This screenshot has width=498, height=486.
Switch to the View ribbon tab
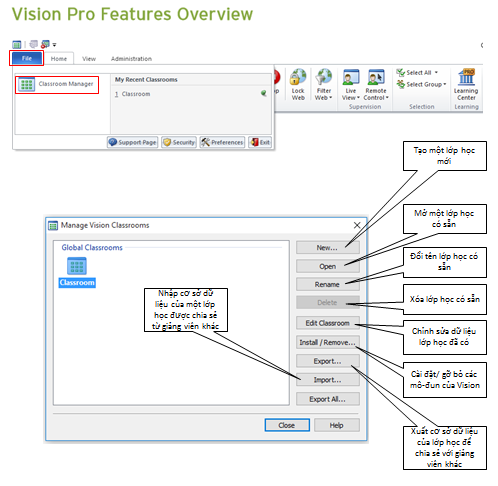tap(89, 59)
